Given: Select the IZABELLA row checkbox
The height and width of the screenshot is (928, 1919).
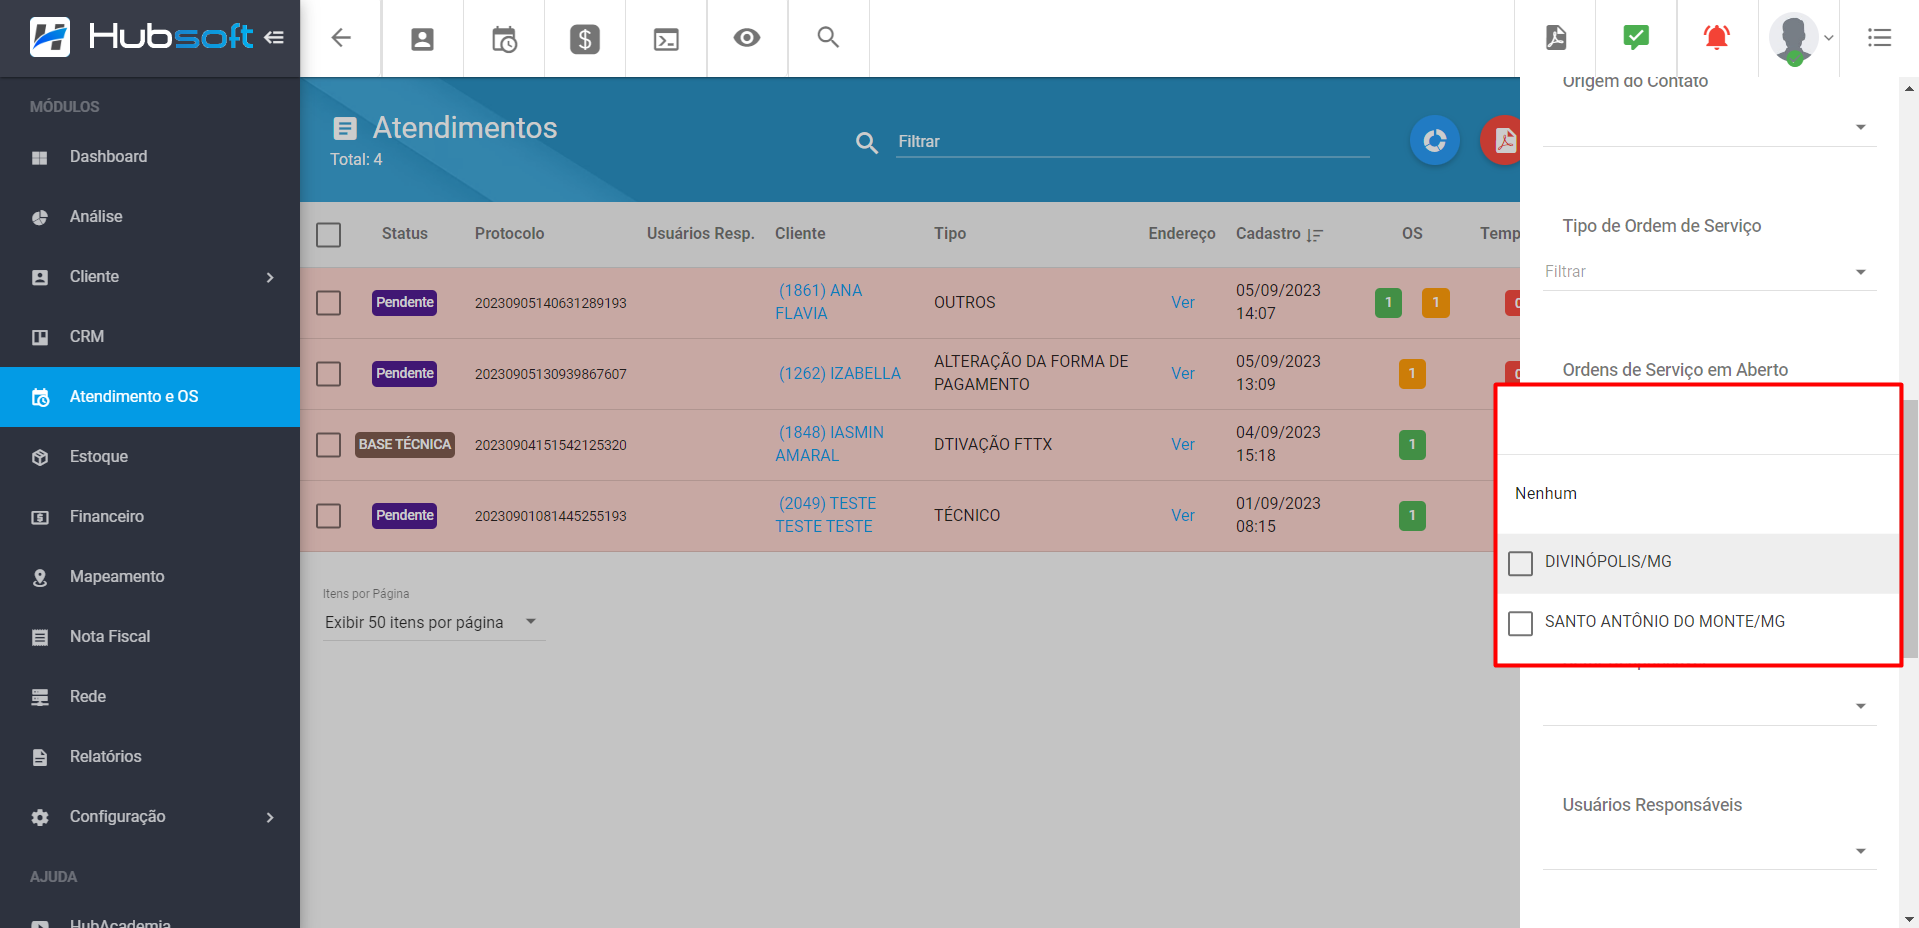Looking at the screenshot, I should click(328, 374).
